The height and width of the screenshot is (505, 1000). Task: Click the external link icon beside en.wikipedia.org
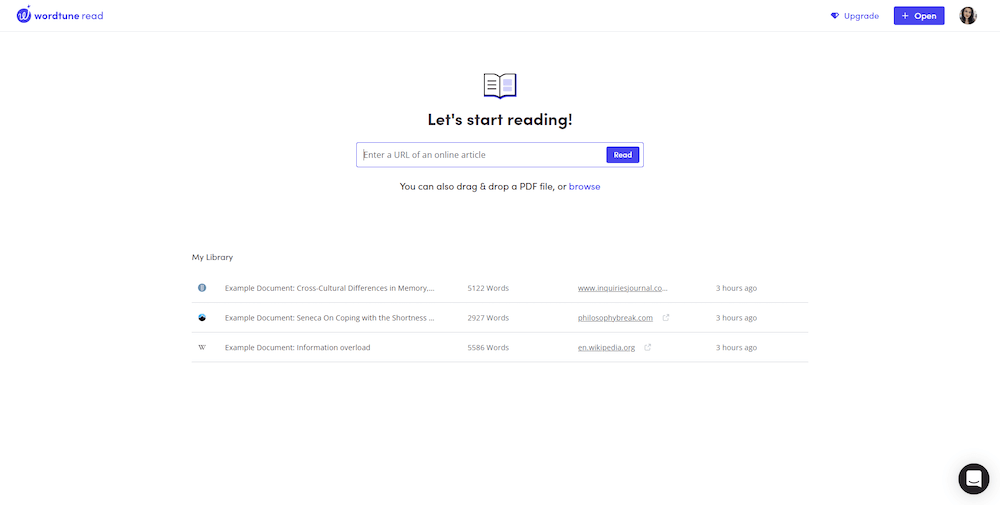(x=648, y=348)
